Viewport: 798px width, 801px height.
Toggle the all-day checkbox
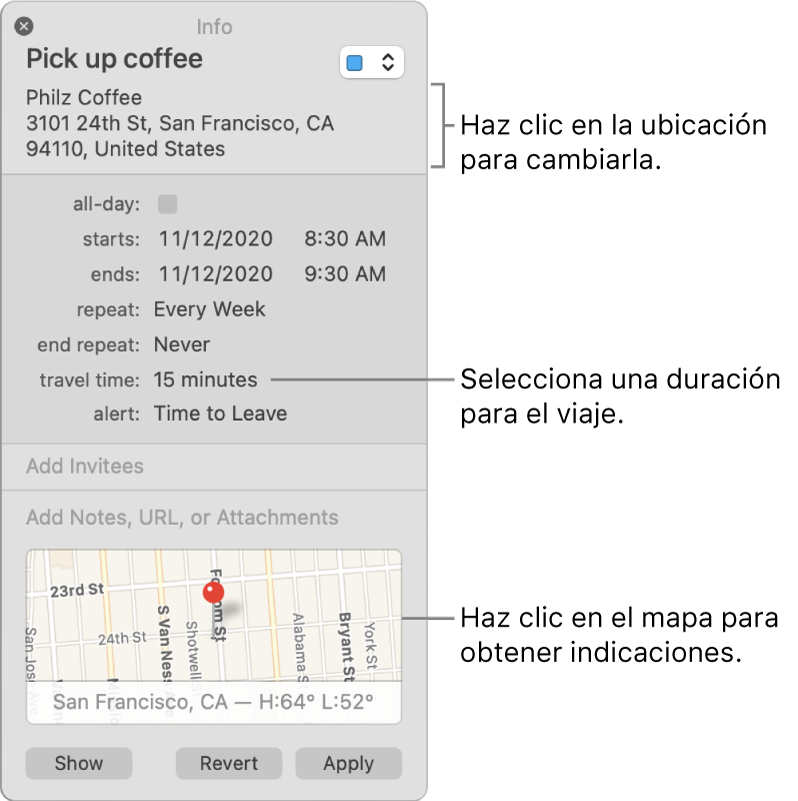[168, 204]
